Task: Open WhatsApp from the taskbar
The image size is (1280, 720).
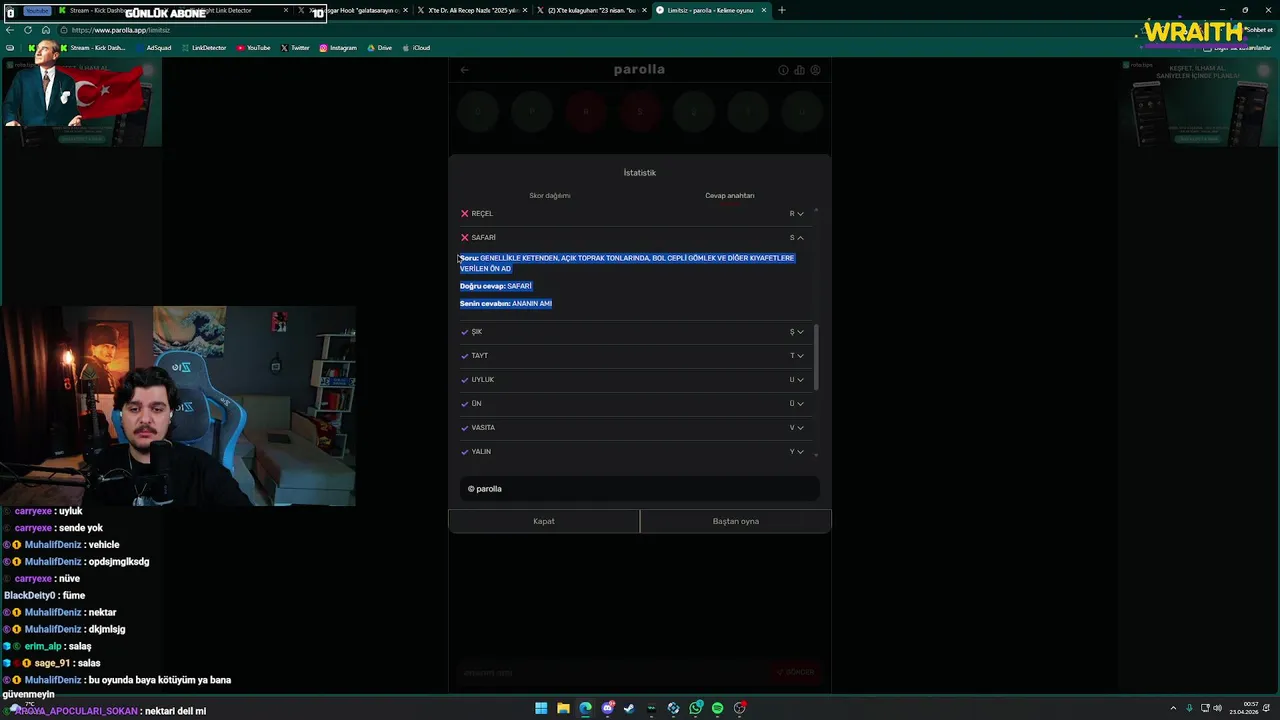Action: point(695,708)
